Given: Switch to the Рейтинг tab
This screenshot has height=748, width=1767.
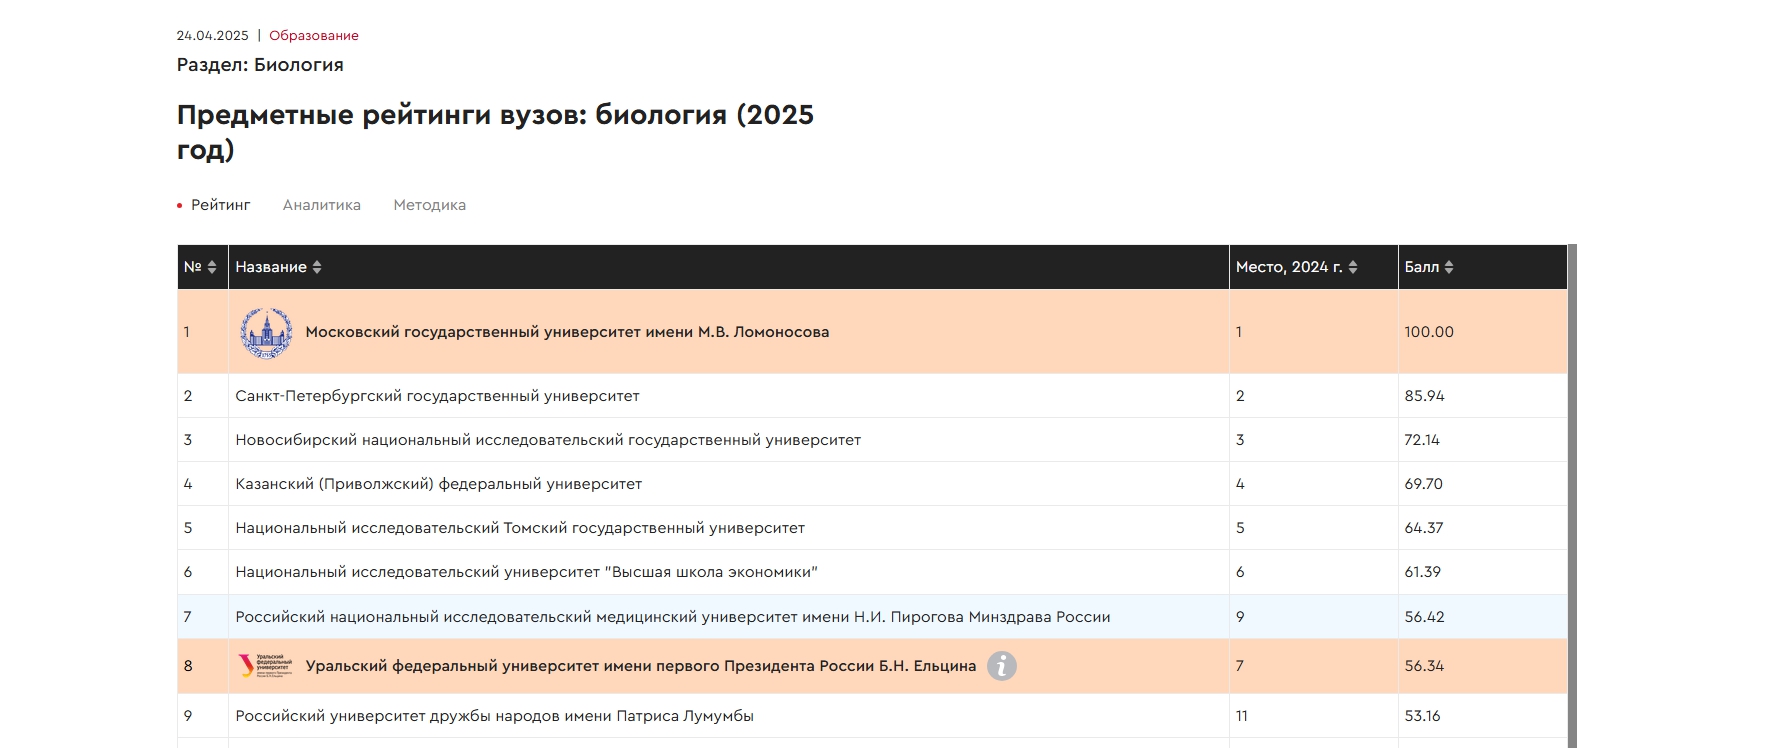Looking at the screenshot, I should coord(220,205).
